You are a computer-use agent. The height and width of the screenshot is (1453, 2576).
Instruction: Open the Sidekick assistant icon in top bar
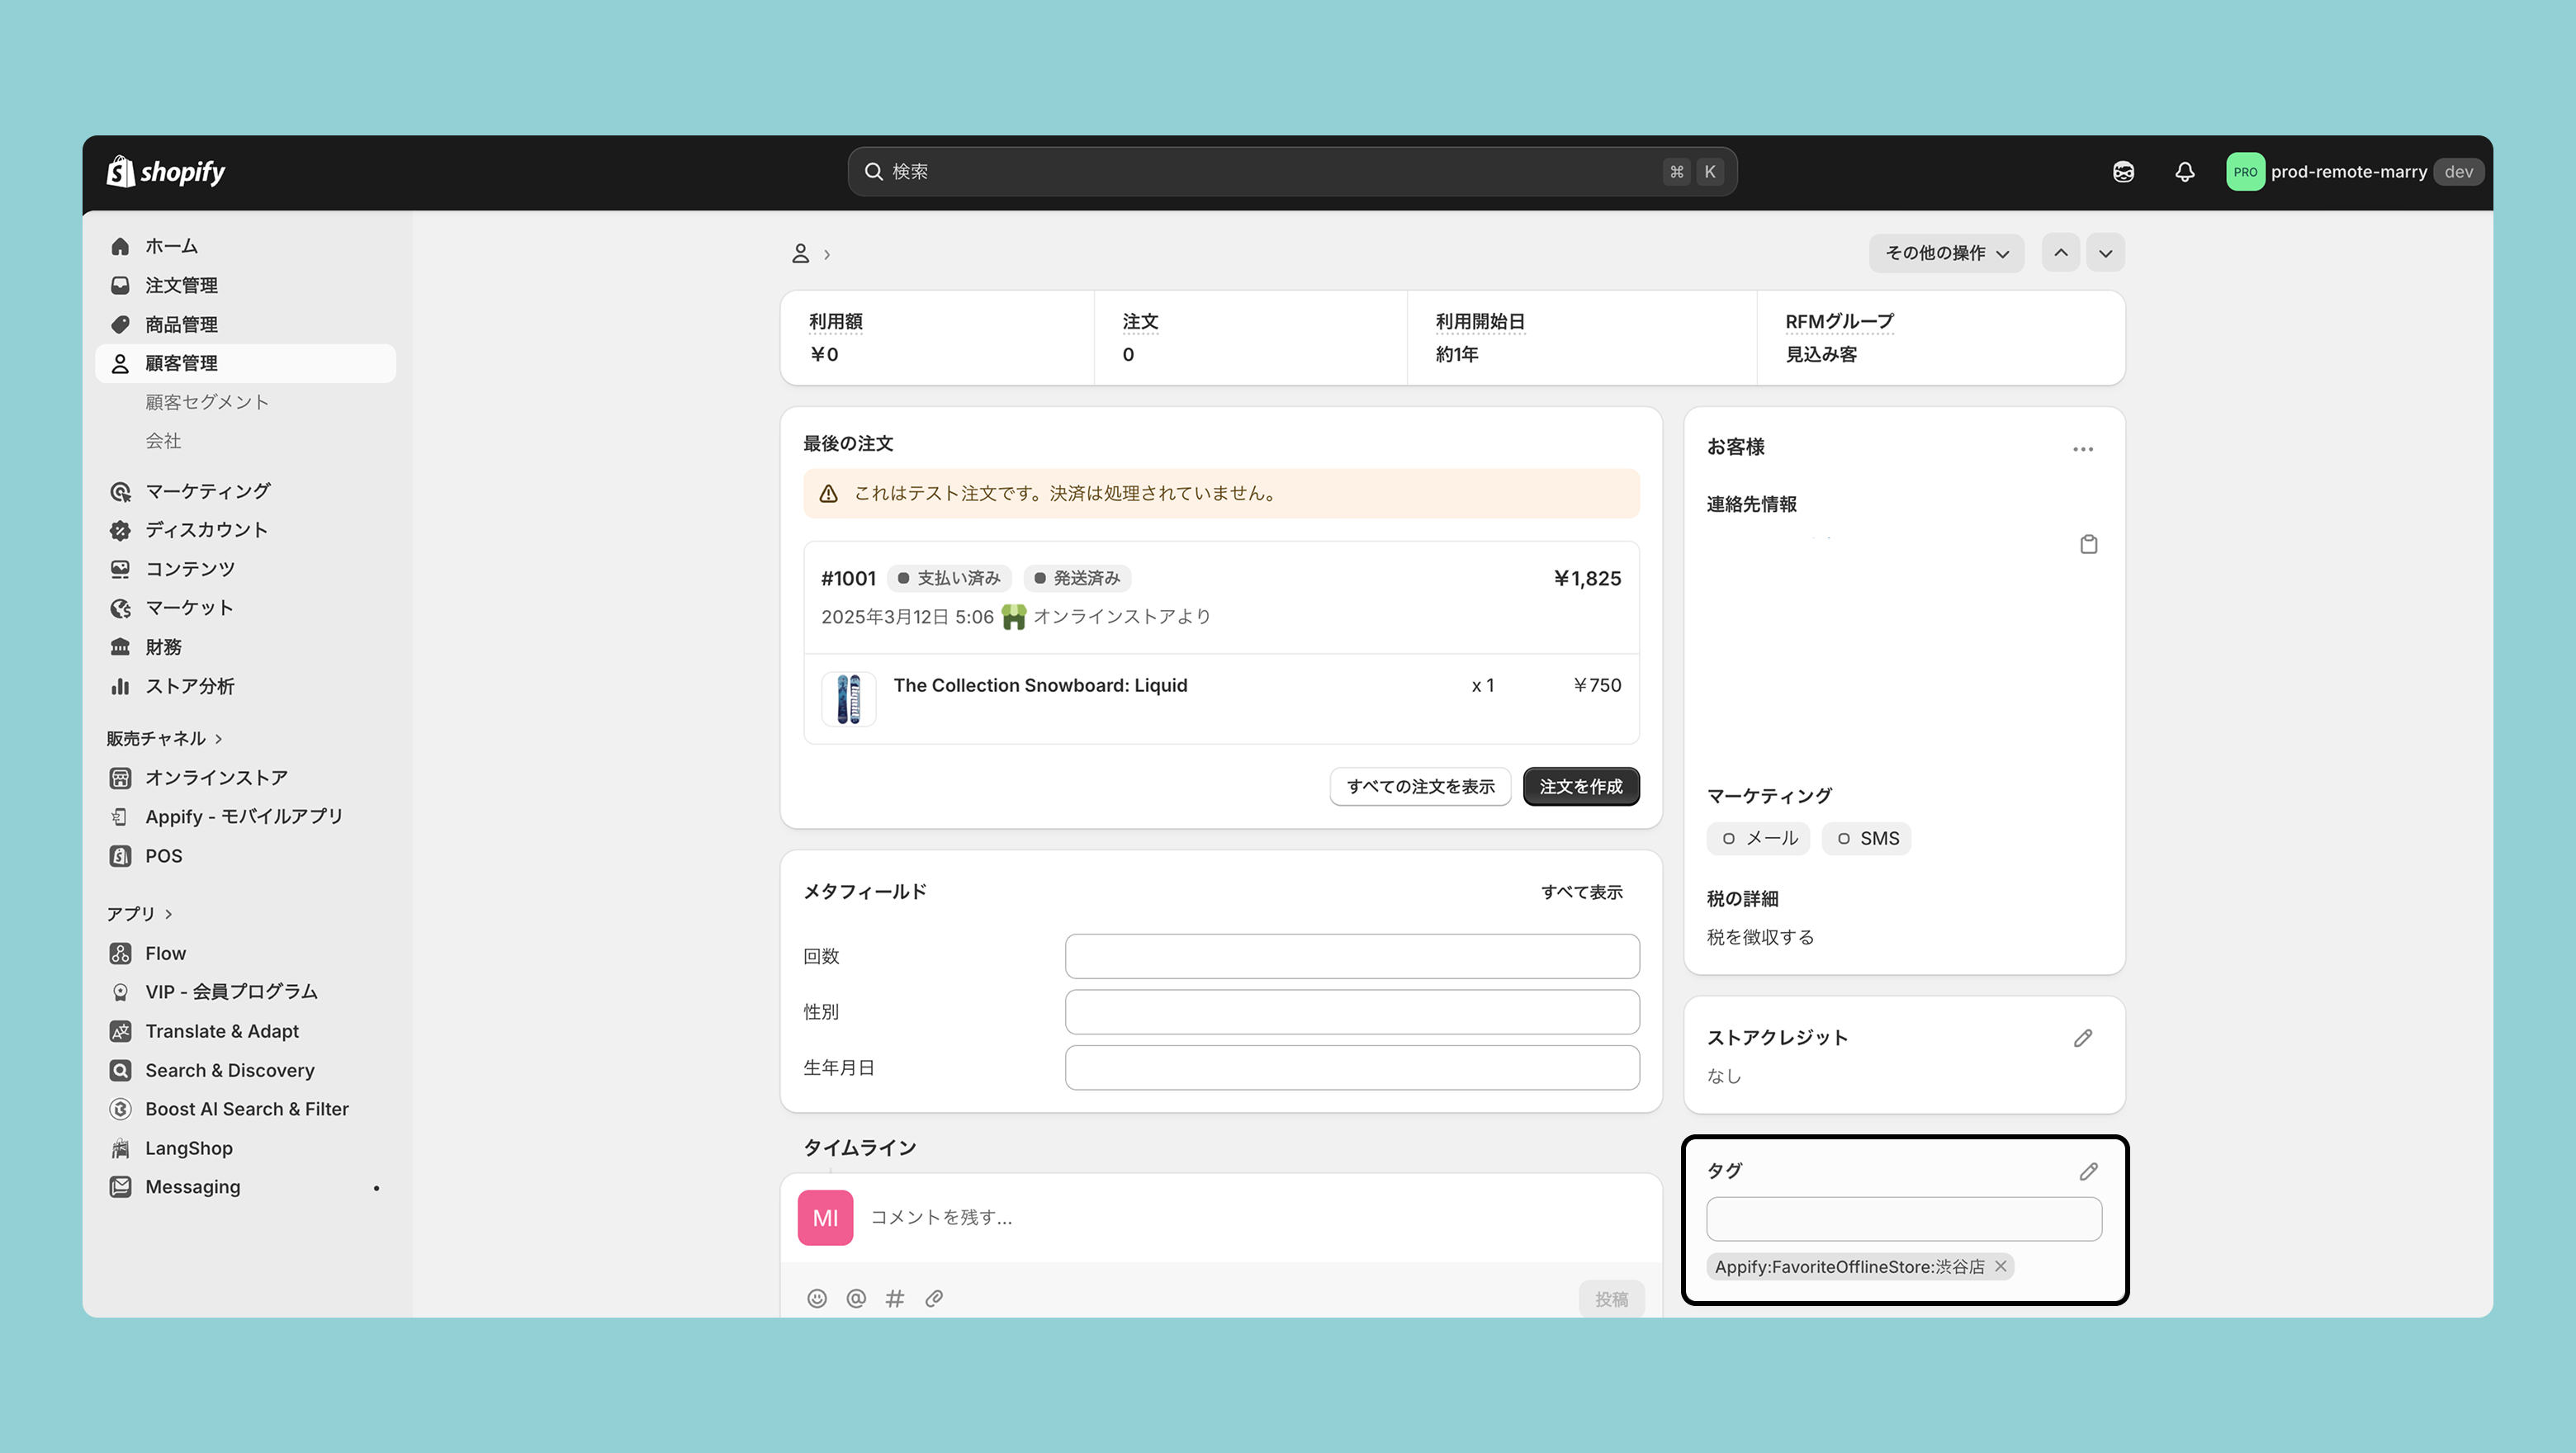(2123, 172)
